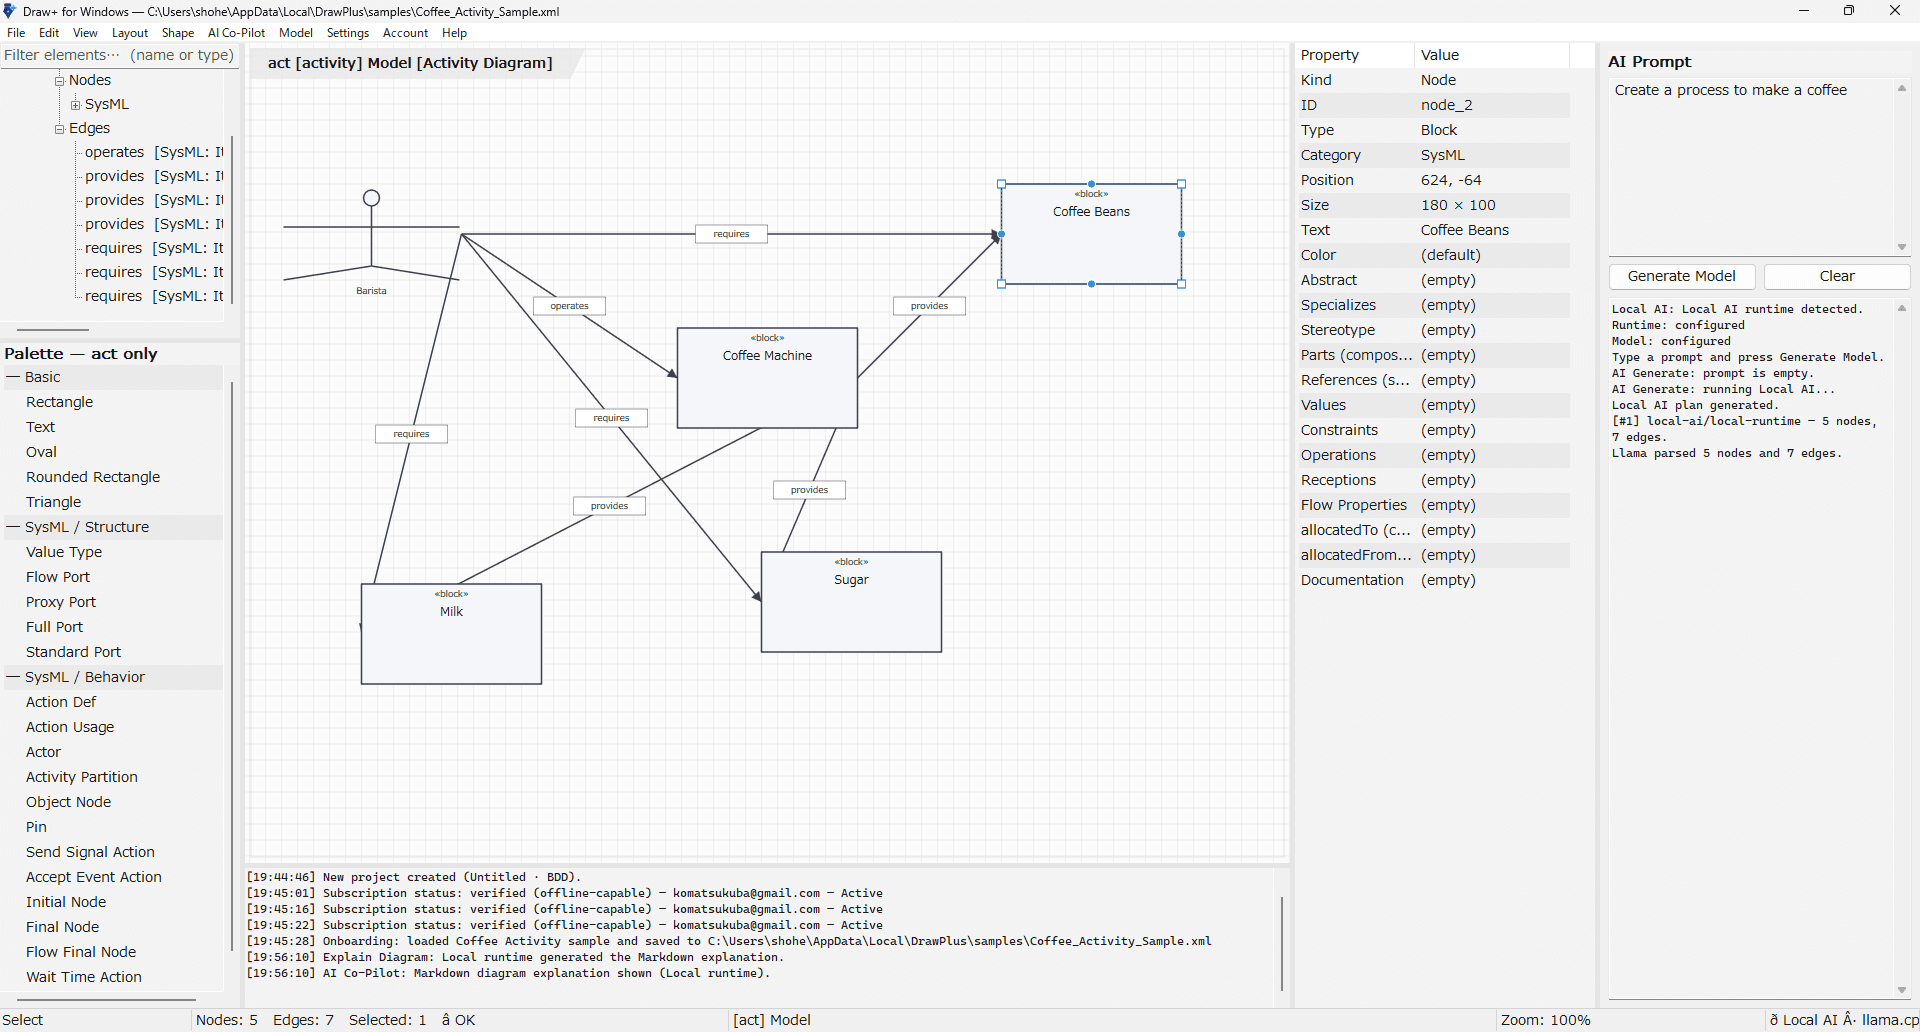Image resolution: width=1920 pixels, height=1032 pixels.
Task: Open the AI Co-Pilot menu
Action: 236,33
